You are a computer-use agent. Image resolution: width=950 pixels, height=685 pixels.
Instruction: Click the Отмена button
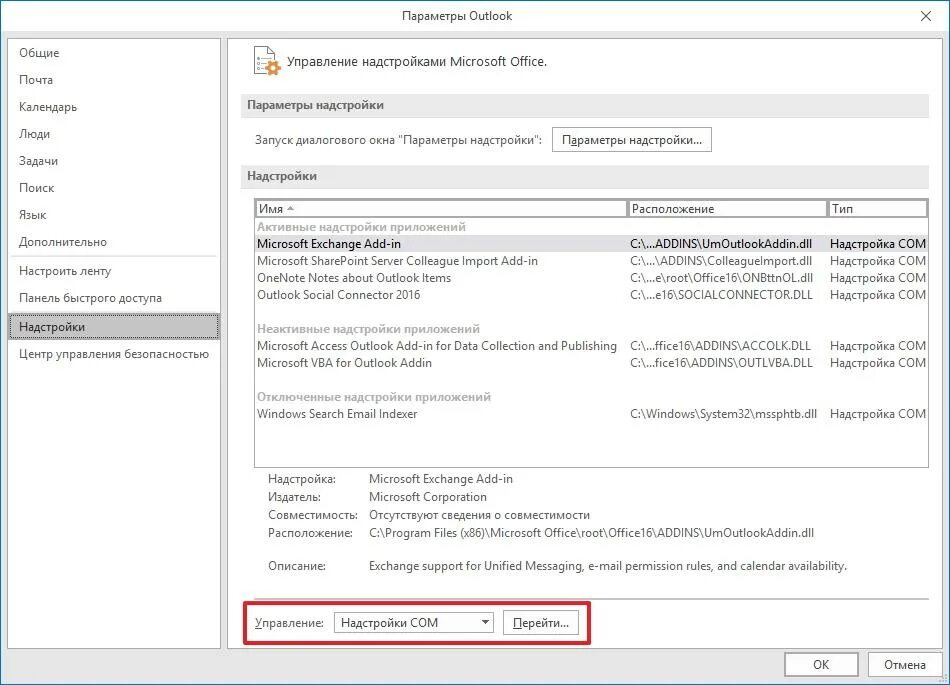tap(905, 664)
